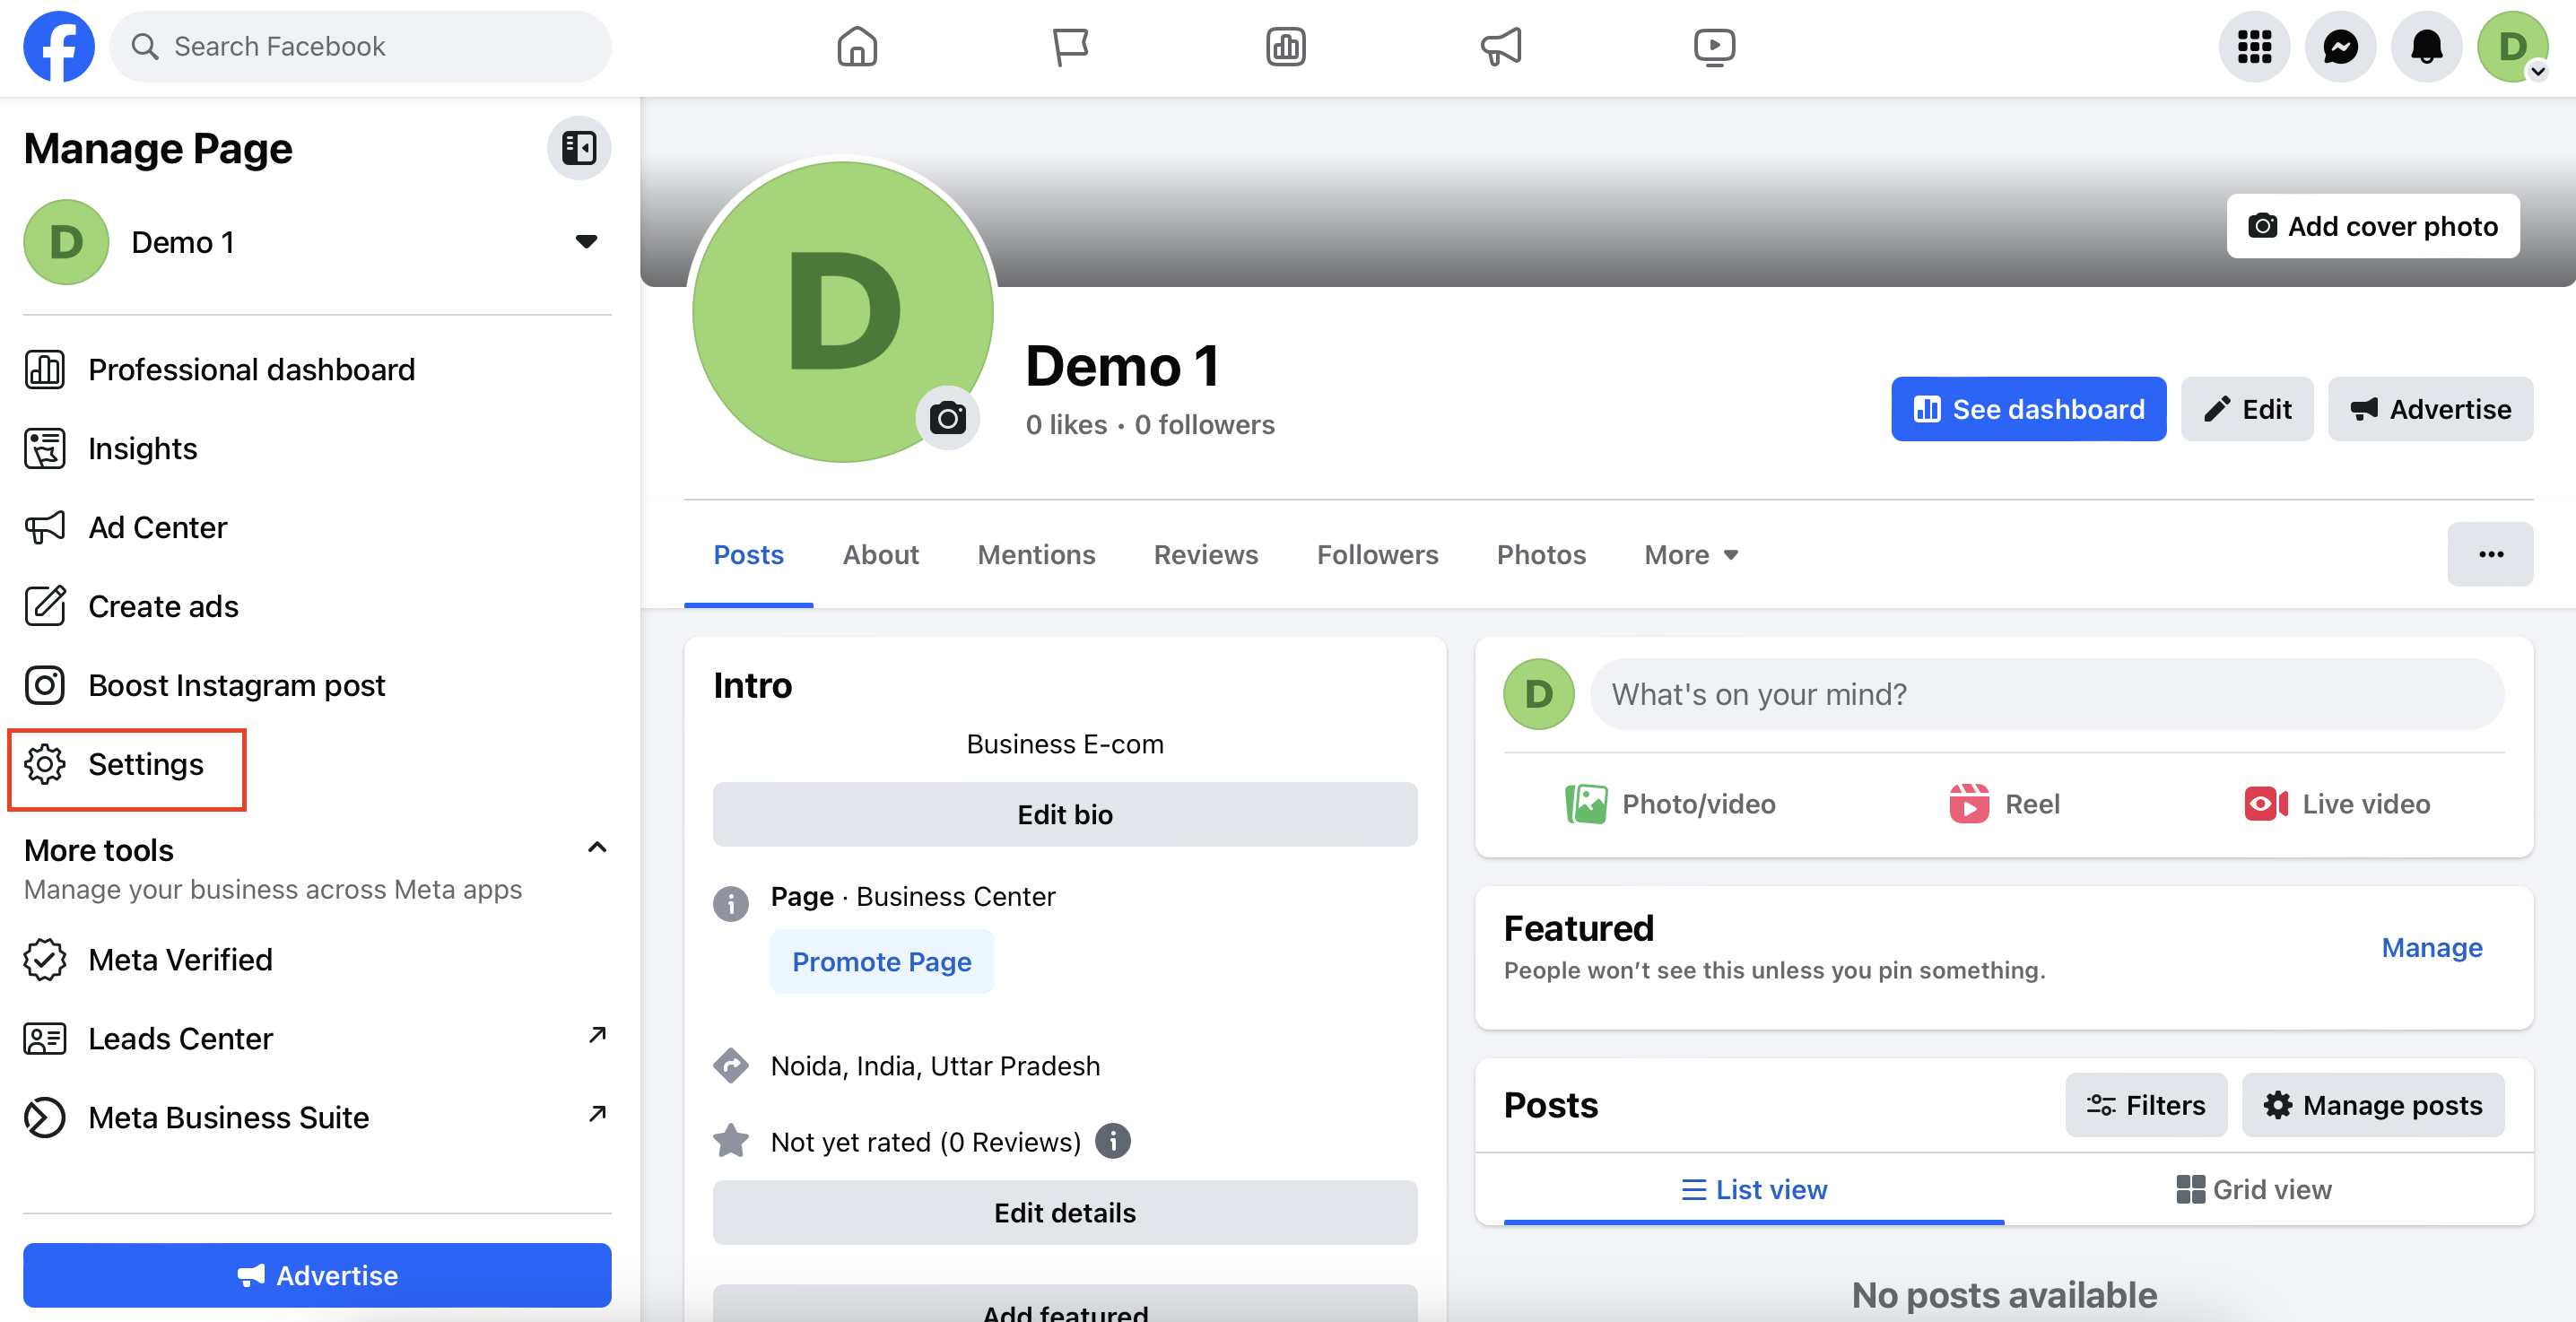Open the More tab dropdown
This screenshot has height=1322, width=2576.
coord(1691,554)
